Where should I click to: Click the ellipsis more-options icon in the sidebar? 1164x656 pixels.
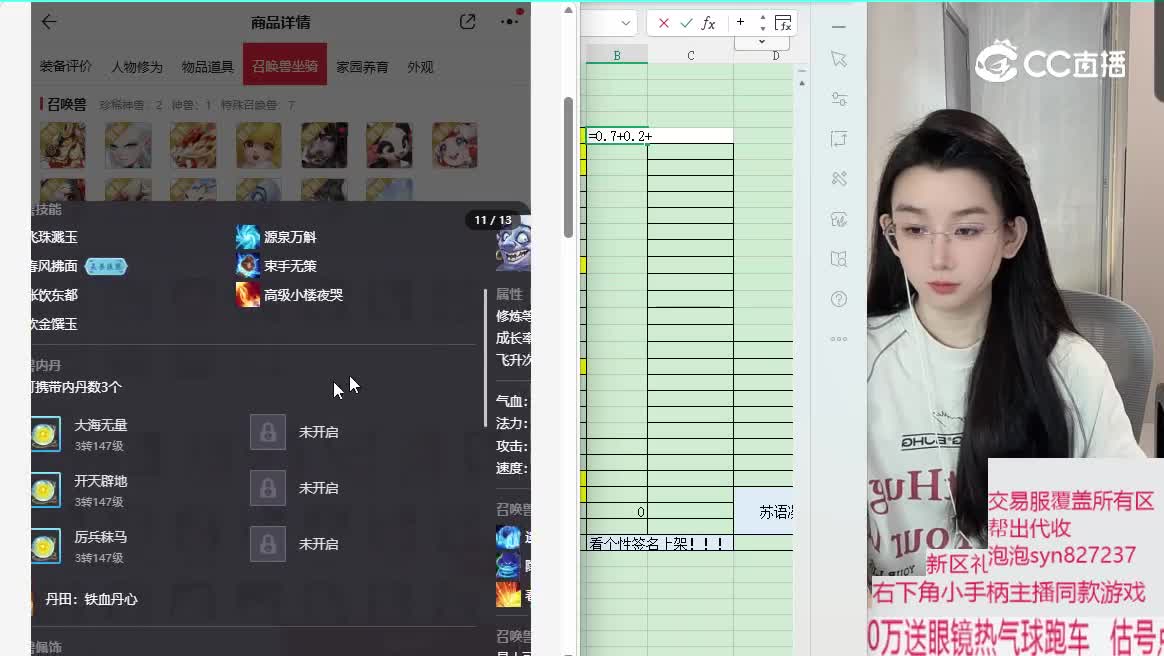pyautogui.click(x=838, y=338)
